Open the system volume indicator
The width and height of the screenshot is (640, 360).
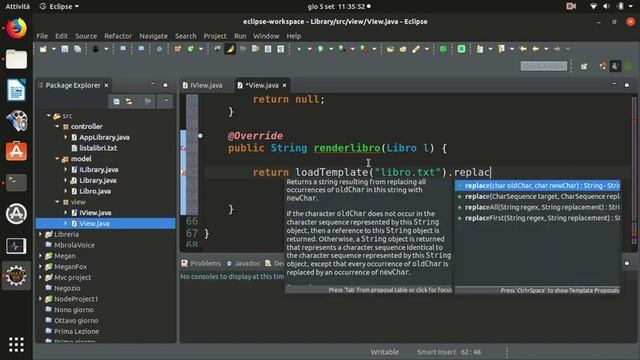[606, 7]
